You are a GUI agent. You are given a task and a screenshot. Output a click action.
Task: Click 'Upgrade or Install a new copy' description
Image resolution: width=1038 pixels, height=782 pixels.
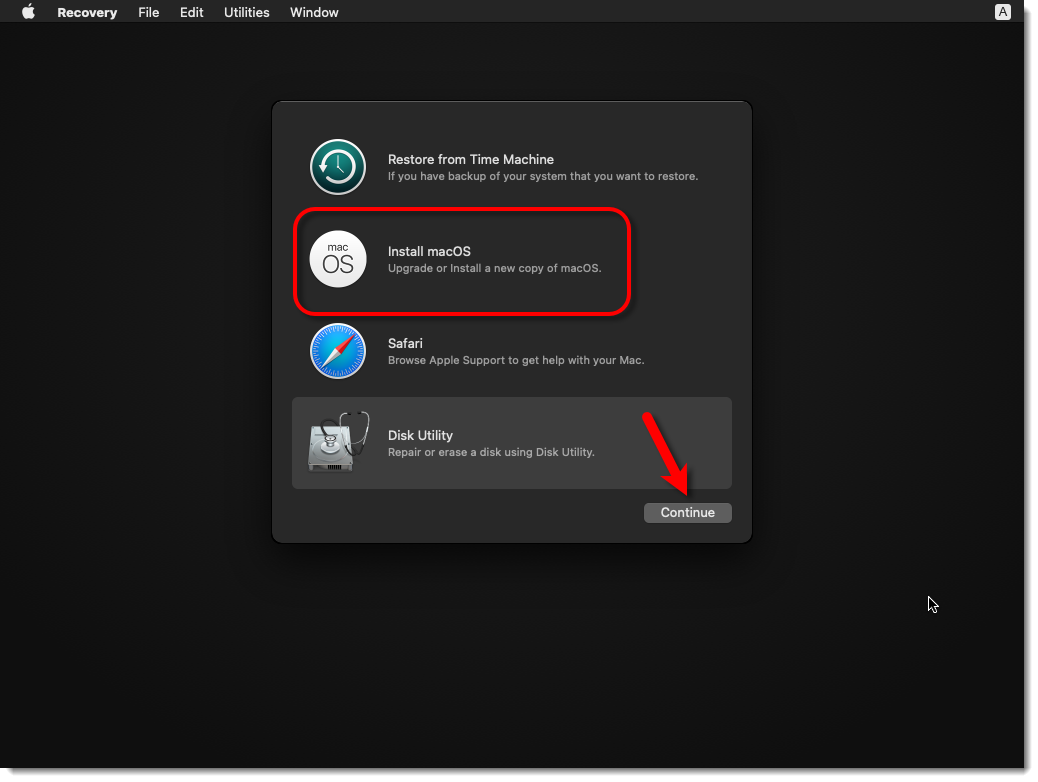point(495,268)
